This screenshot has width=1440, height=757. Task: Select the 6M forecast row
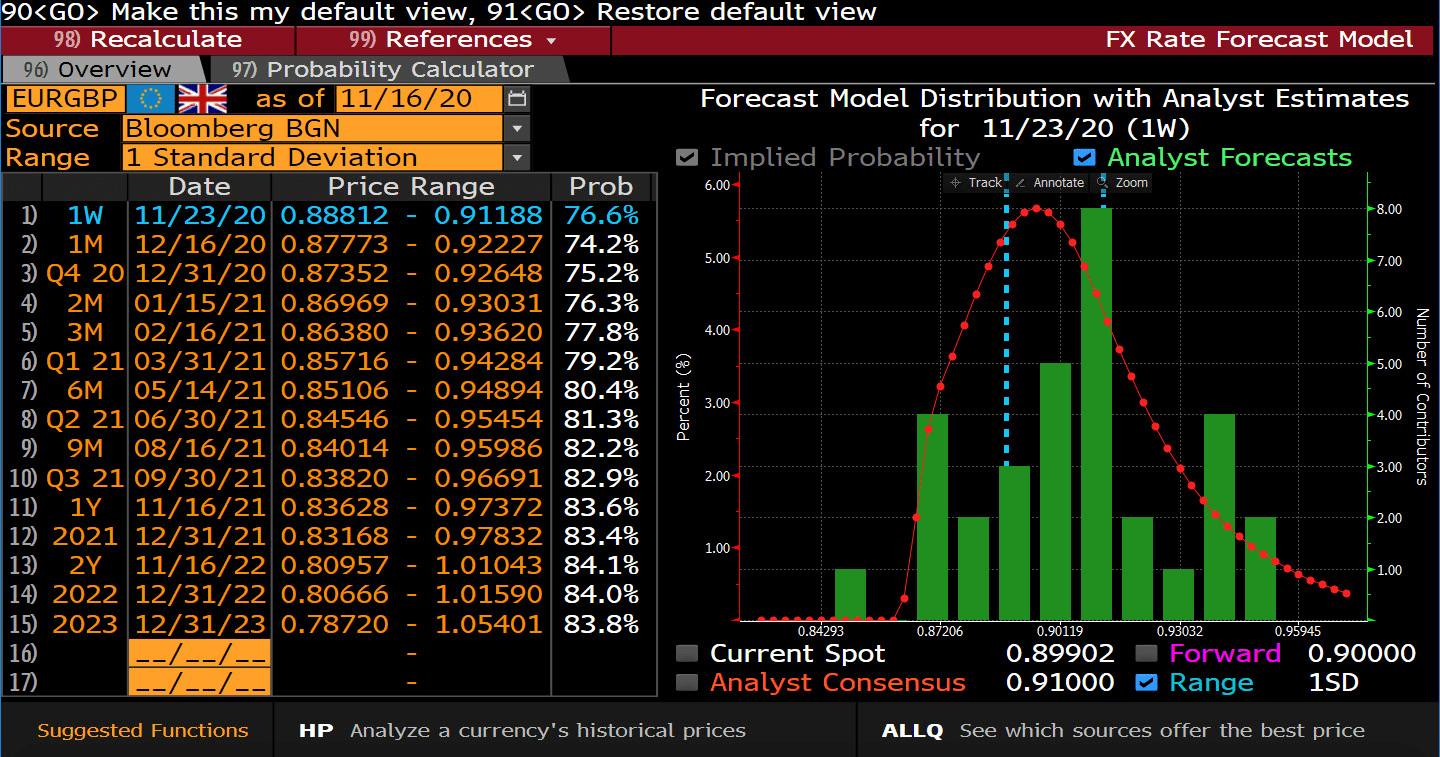[329, 391]
